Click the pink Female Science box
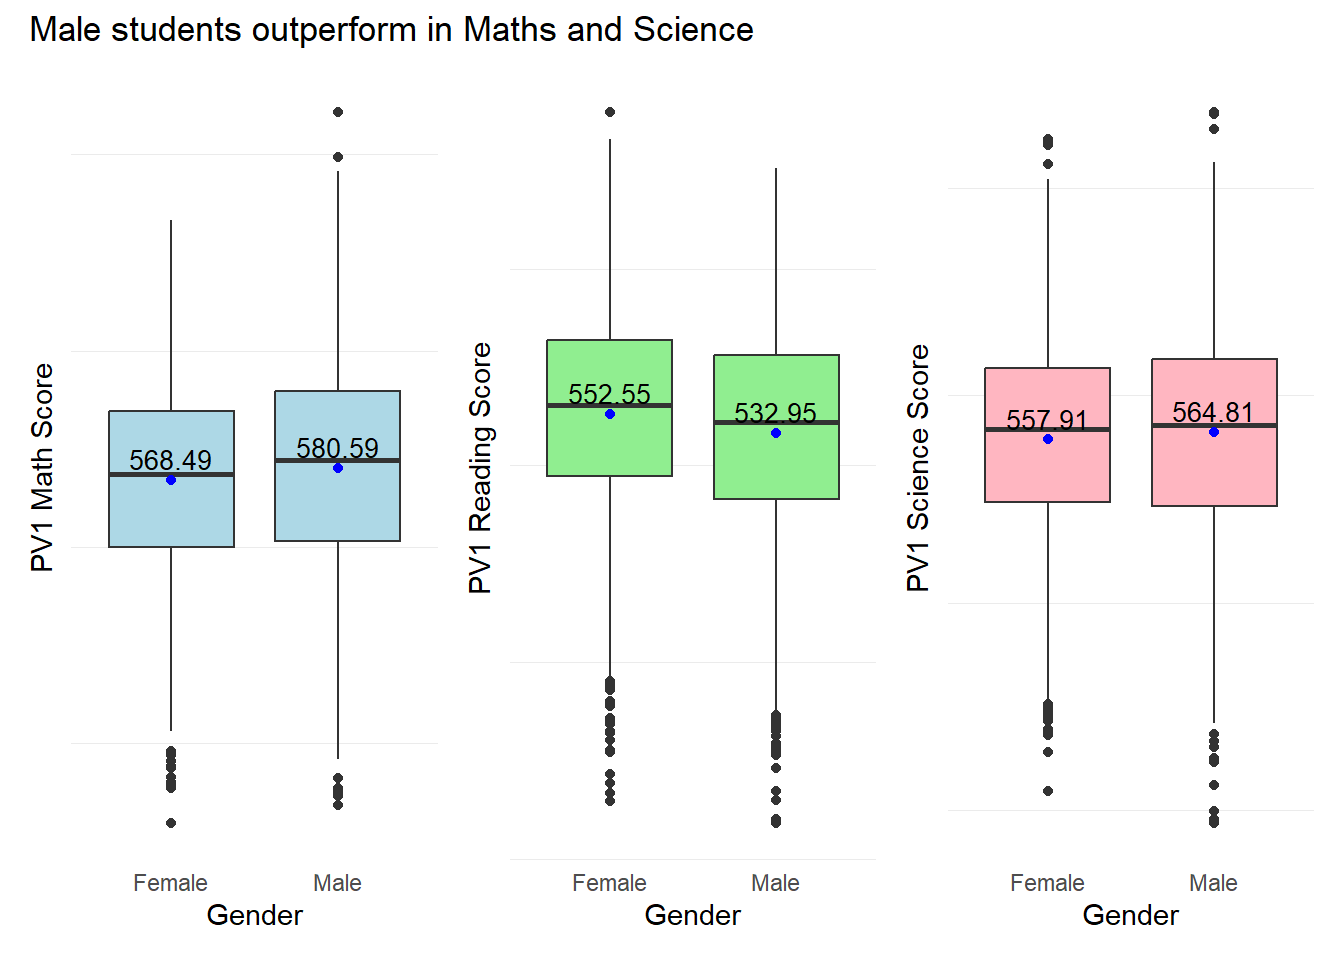1344x960 pixels. 1047,470
